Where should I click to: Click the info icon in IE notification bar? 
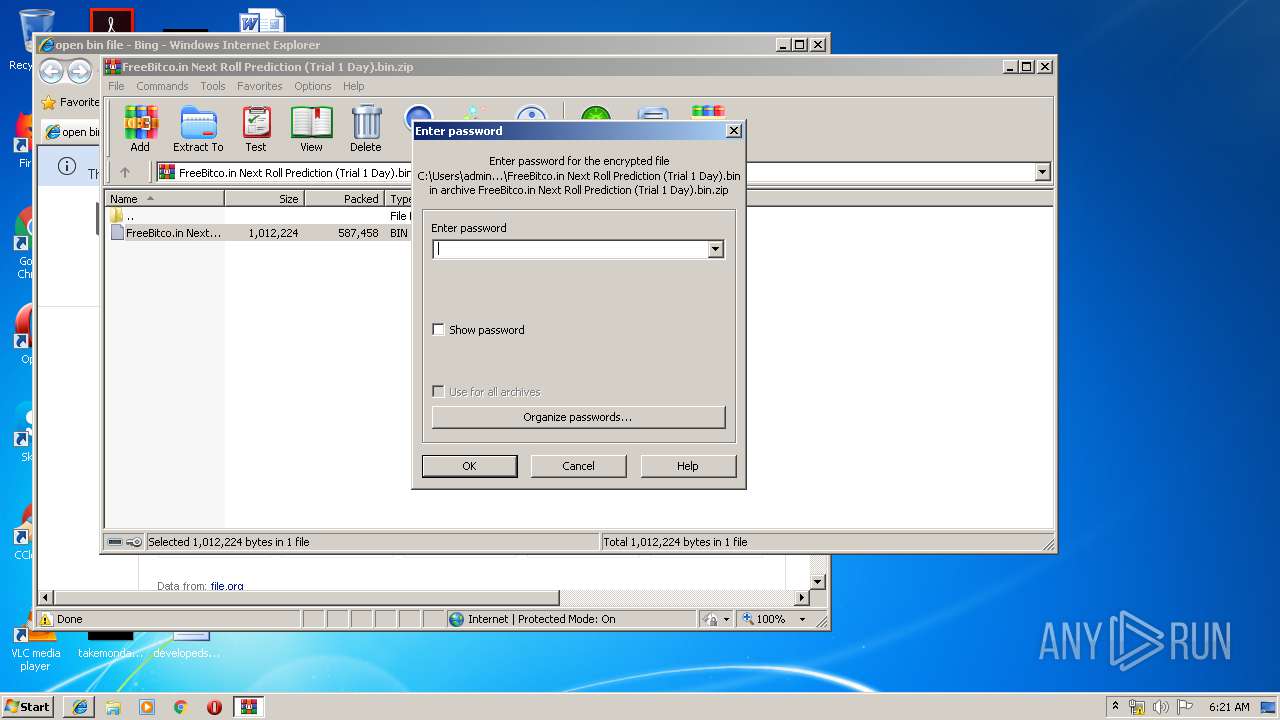point(67,166)
